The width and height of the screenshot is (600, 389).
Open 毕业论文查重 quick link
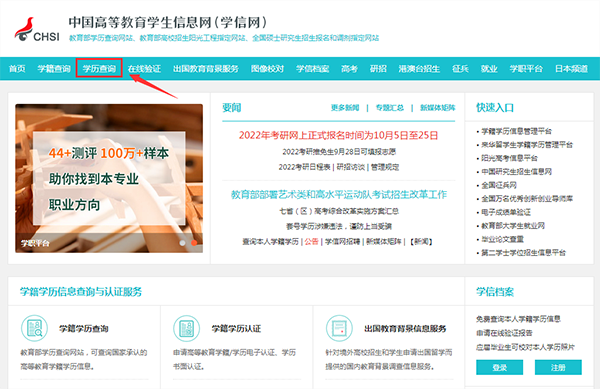502,239
